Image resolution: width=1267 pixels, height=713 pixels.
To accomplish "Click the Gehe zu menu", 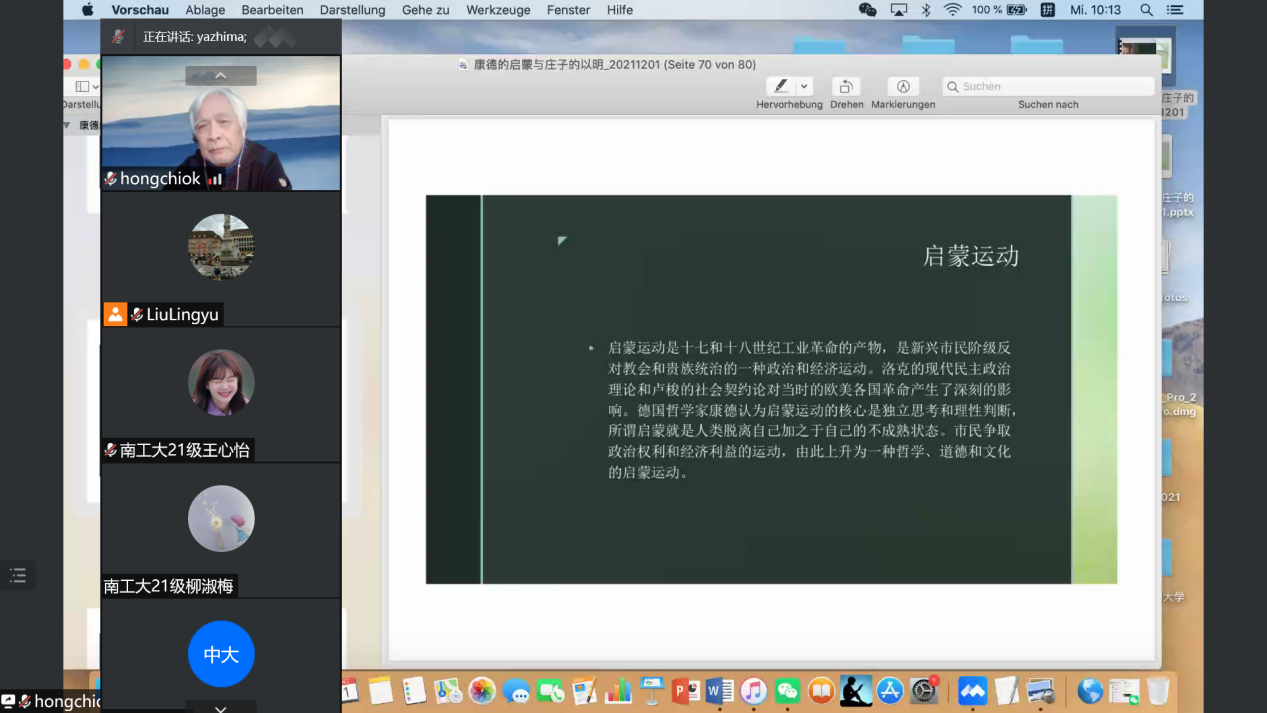I will [x=426, y=10].
